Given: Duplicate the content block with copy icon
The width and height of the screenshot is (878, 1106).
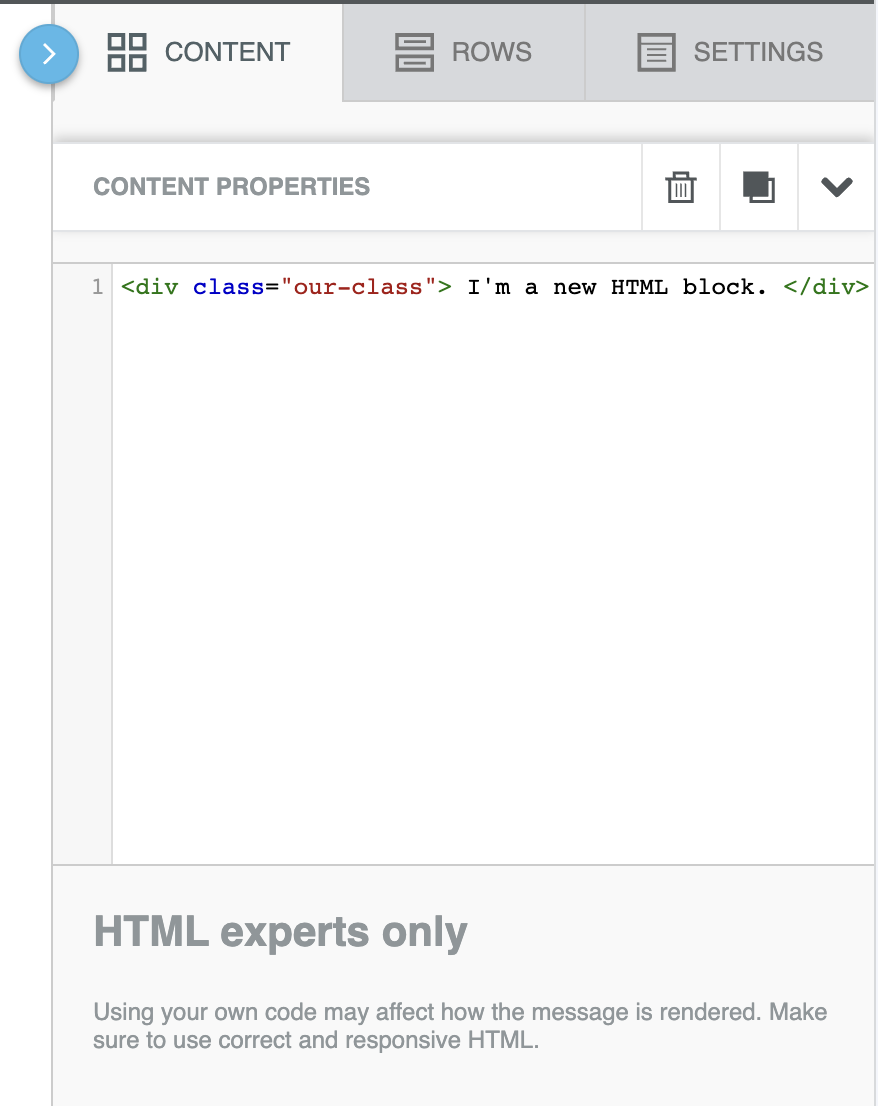Looking at the screenshot, I should [x=759, y=187].
